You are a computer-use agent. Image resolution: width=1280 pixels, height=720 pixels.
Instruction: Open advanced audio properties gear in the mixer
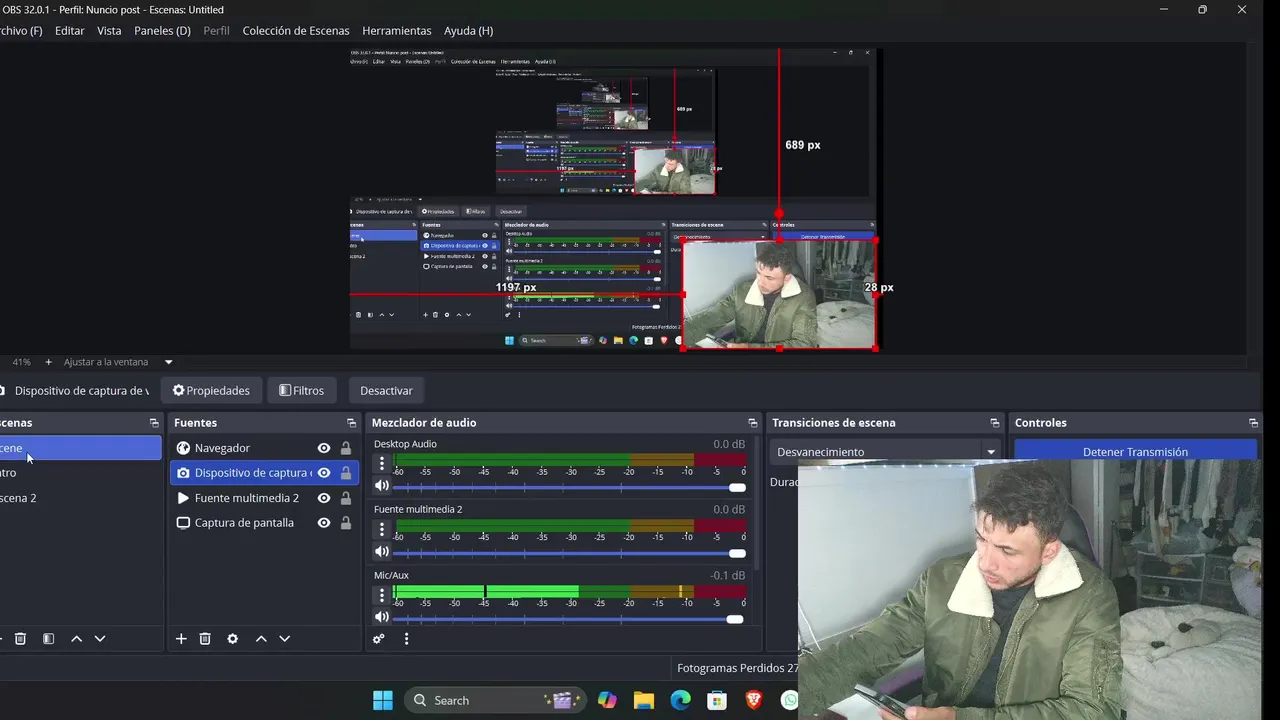pos(379,639)
